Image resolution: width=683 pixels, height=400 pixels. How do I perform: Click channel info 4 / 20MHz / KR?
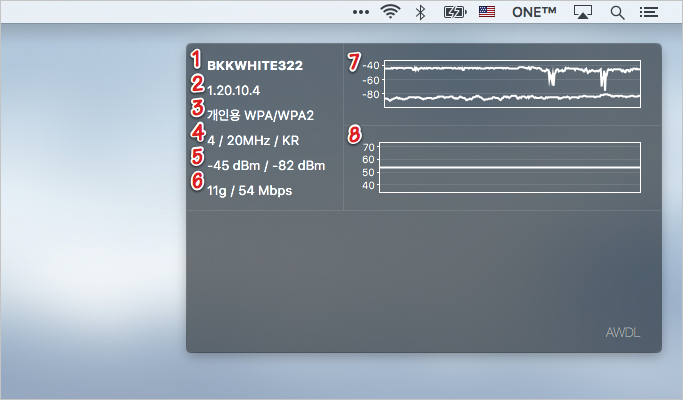click(253, 140)
